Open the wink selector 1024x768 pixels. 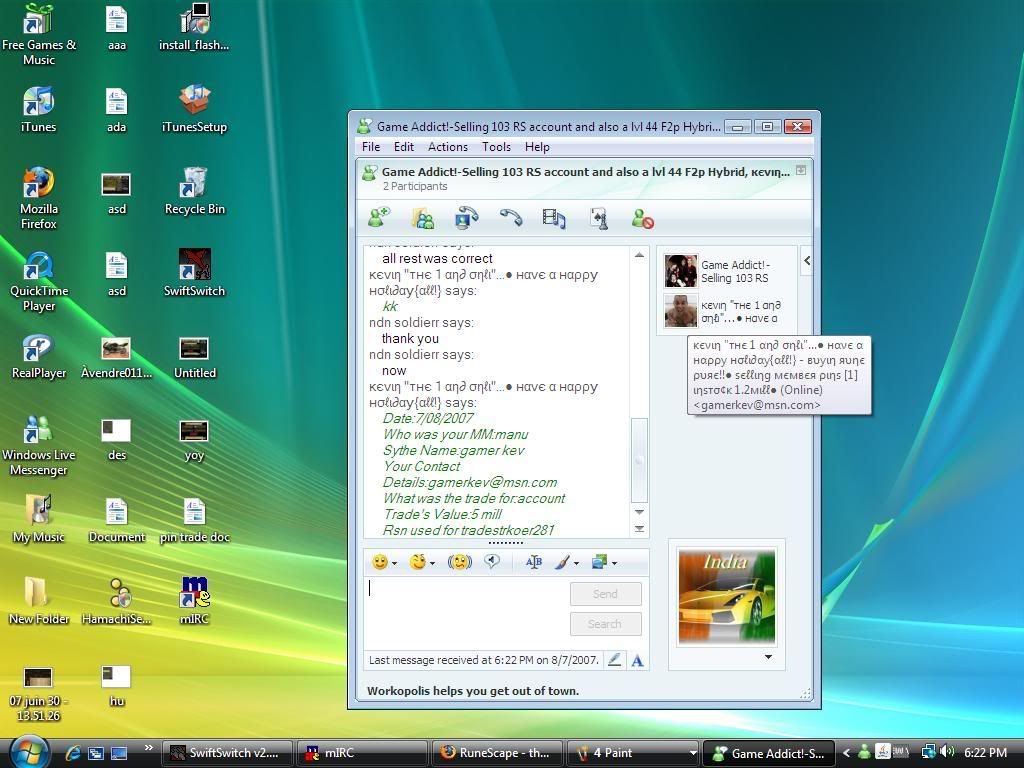coord(418,562)
